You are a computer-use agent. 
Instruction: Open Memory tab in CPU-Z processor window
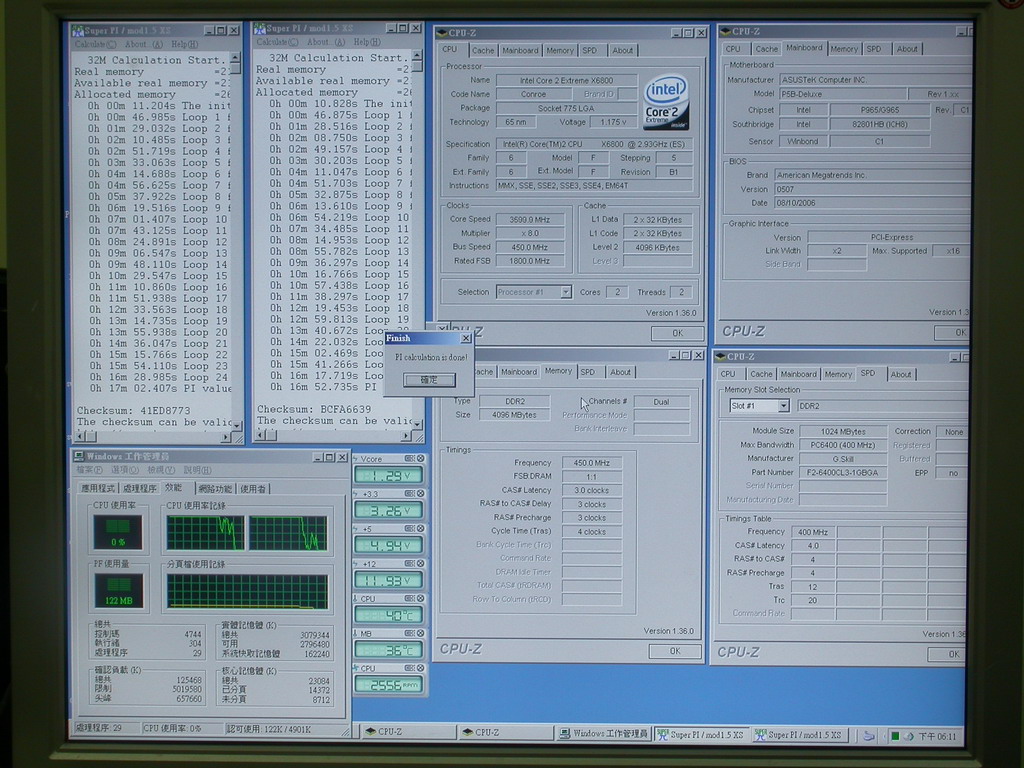click(x=560, y=50)
